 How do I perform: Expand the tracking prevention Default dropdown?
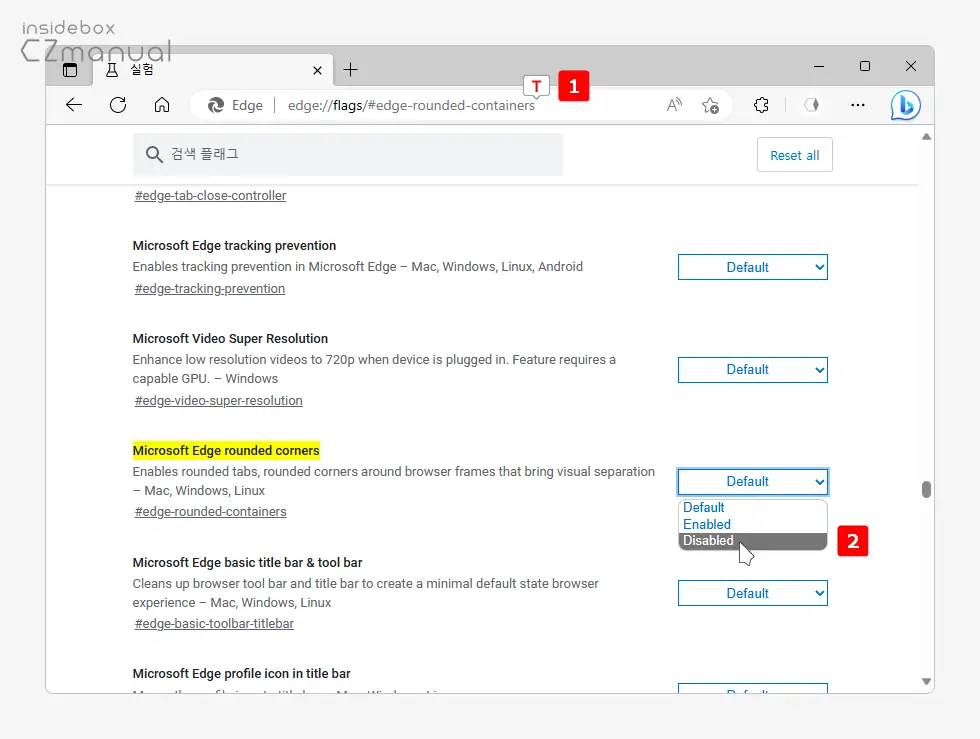coord(752,267)
